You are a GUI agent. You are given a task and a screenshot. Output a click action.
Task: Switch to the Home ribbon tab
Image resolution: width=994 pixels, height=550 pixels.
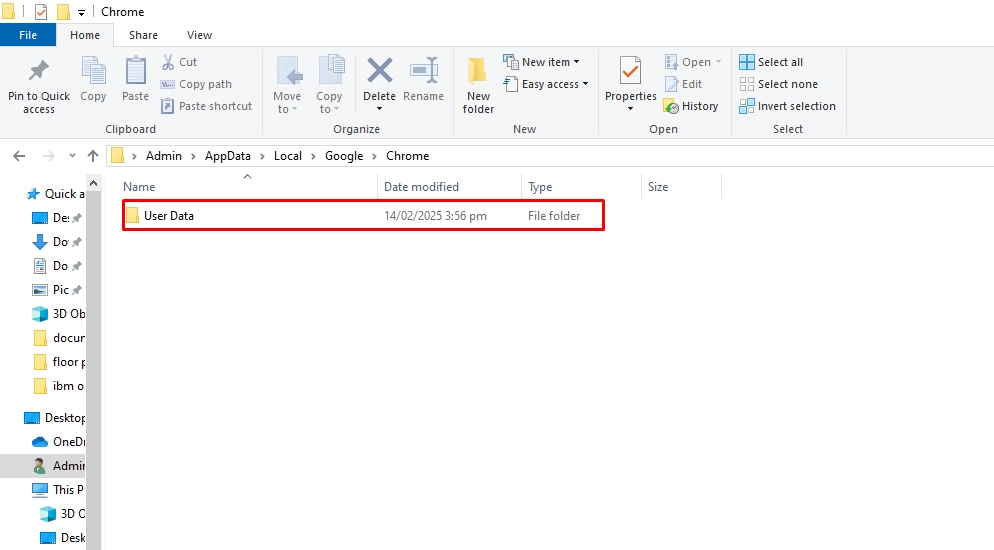coord(85,35)
